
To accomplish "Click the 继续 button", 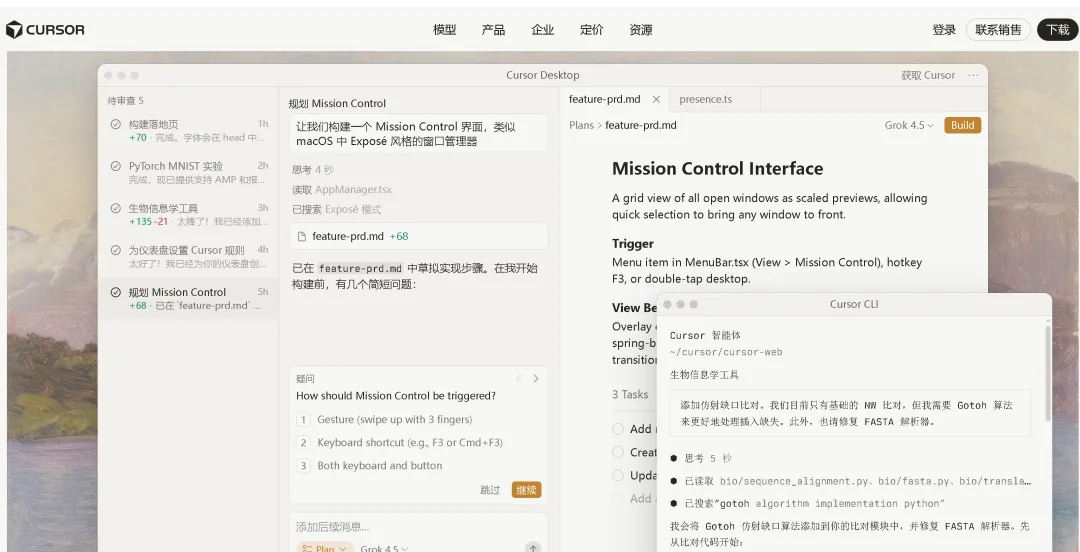I will [x=526, y=490].
